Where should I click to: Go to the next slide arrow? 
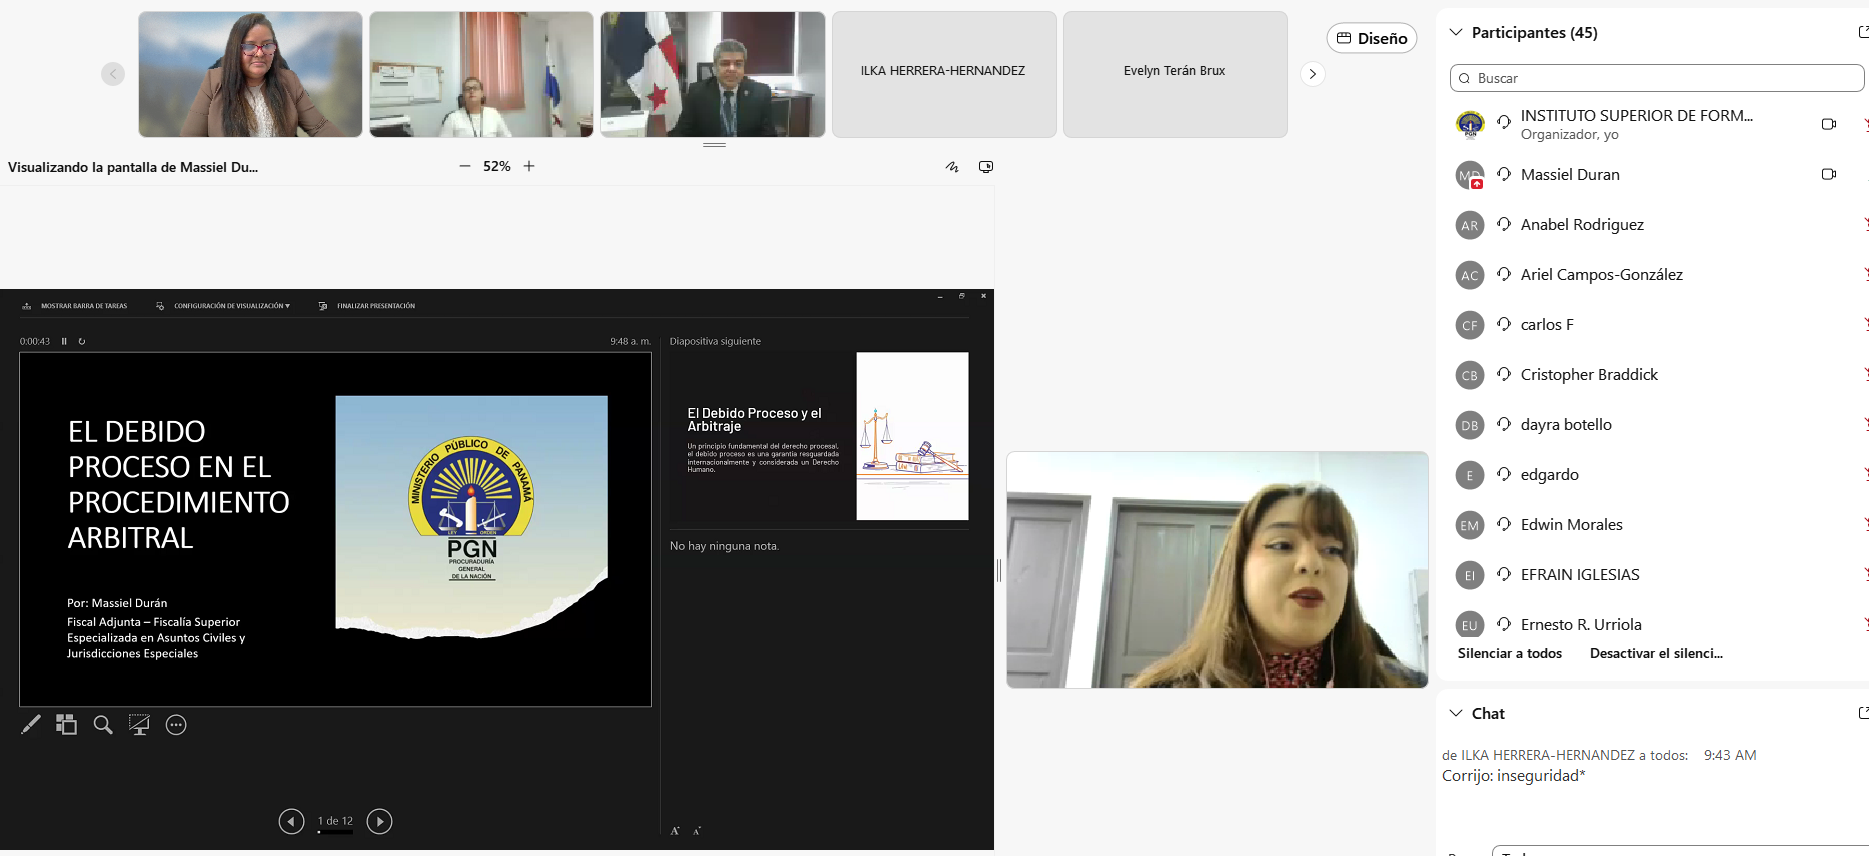(x=379, y=821)
